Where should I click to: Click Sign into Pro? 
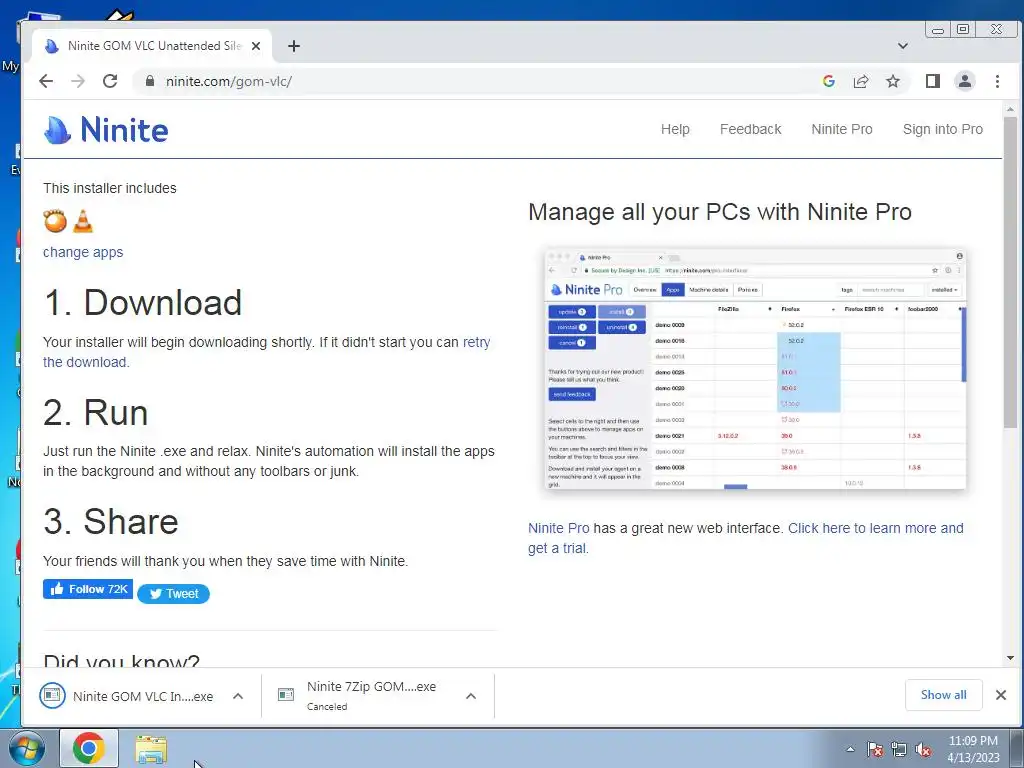pos(942,129)
